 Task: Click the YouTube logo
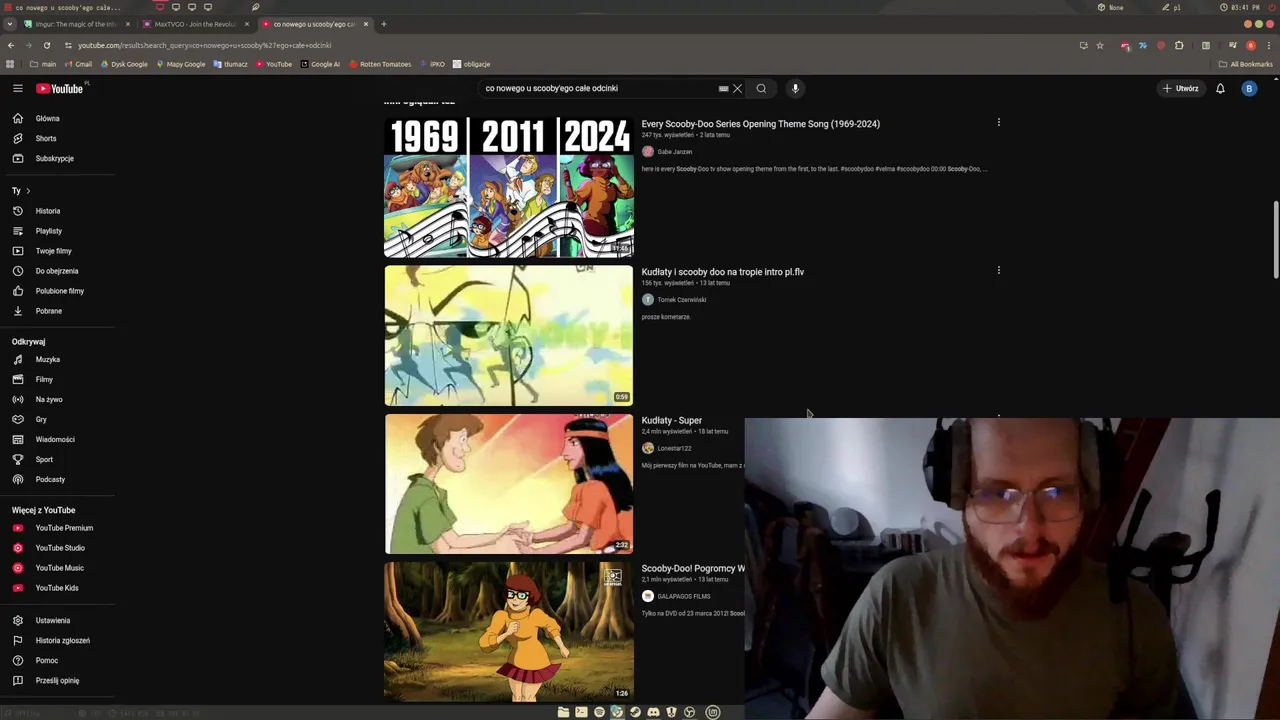pos(60,88)
